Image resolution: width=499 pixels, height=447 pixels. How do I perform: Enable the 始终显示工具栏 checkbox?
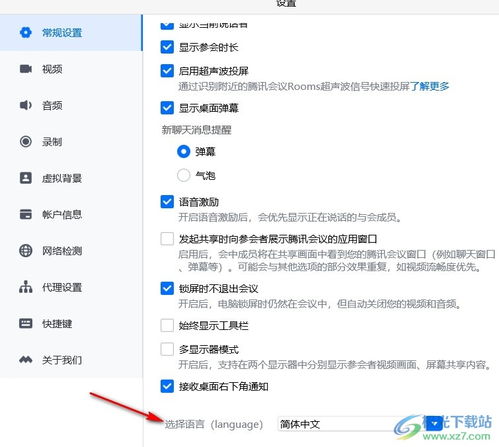(x=167, y=325)
